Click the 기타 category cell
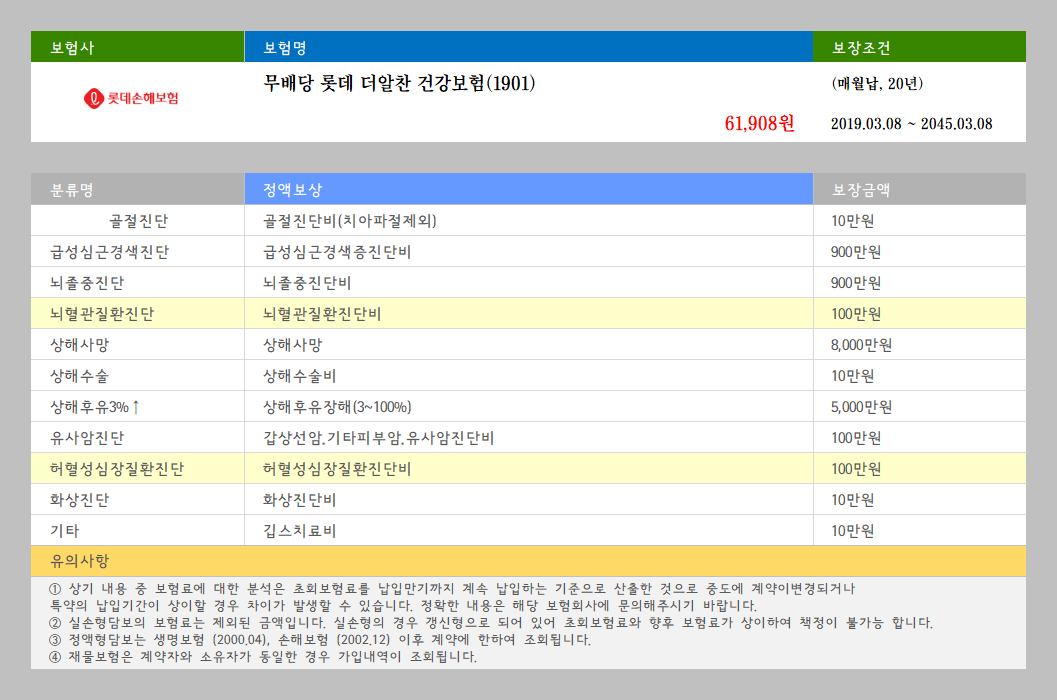Image resolution: width=1057 pixels, height=700 pixels. click(138, 531)
